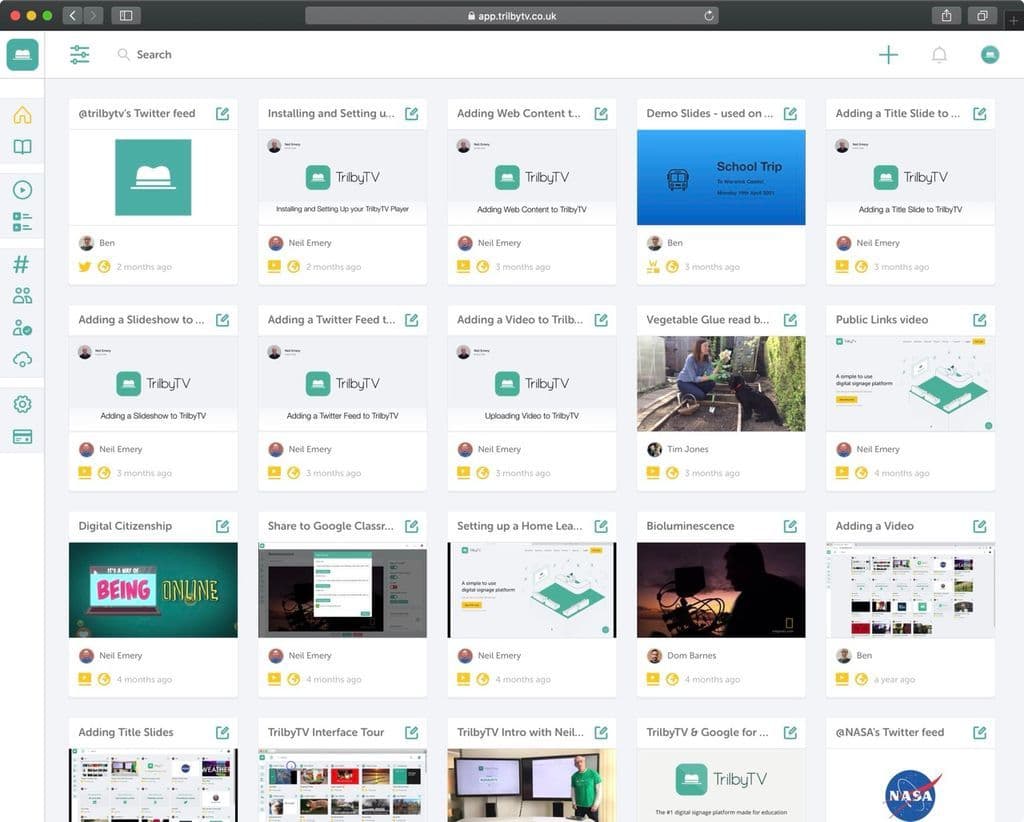Viewport: 1024px width, 822px height.
Task: Click the TrilbyTV Intro with Neil title
Action: 520,733
